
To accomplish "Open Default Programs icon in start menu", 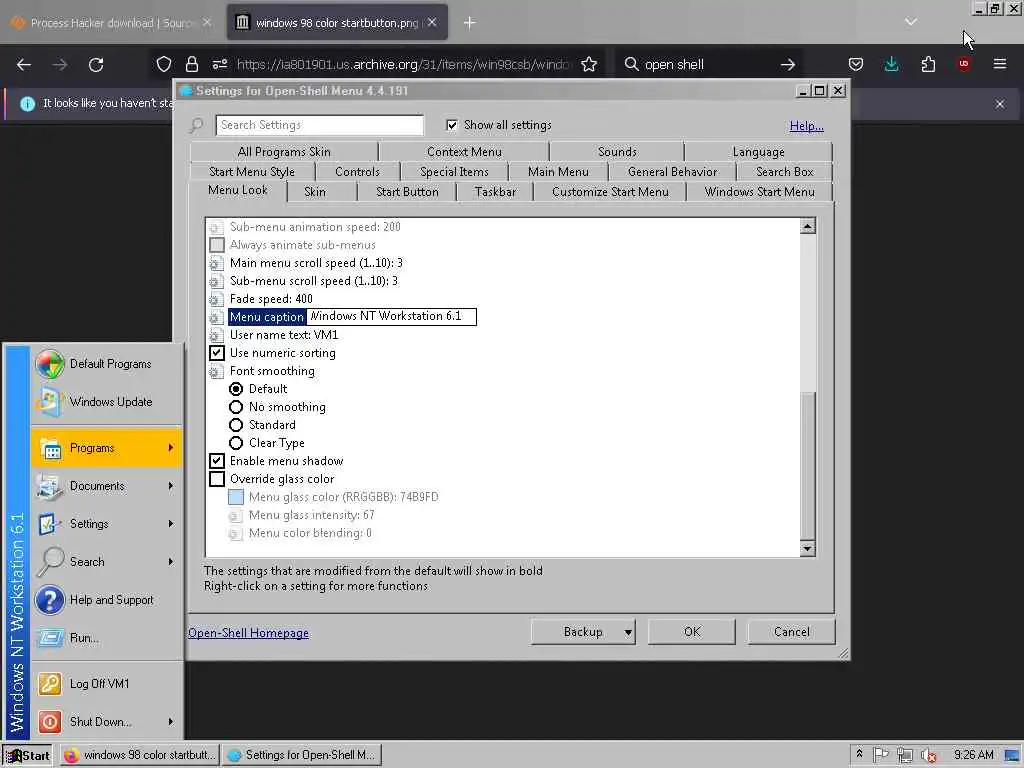I will click(x=50, y=364).
